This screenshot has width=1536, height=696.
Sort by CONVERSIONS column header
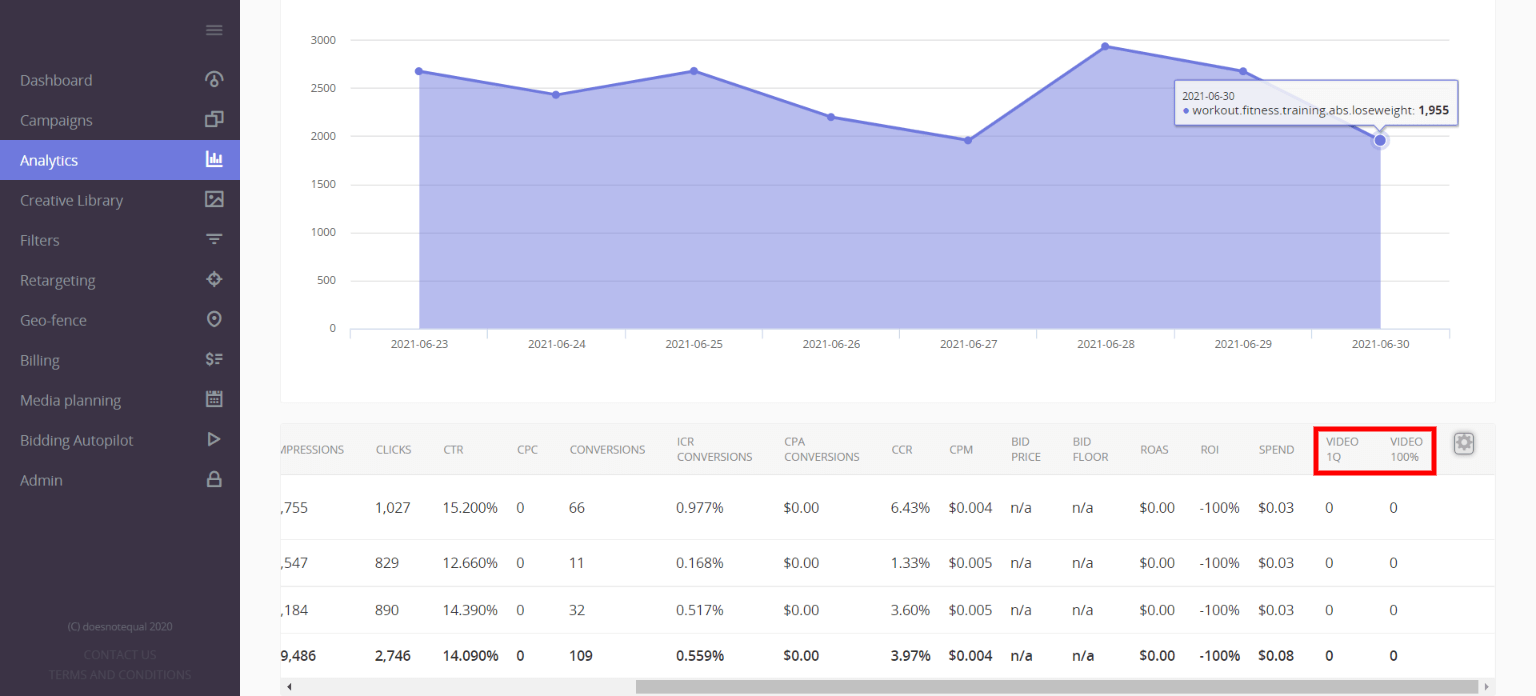pos(607,450)
